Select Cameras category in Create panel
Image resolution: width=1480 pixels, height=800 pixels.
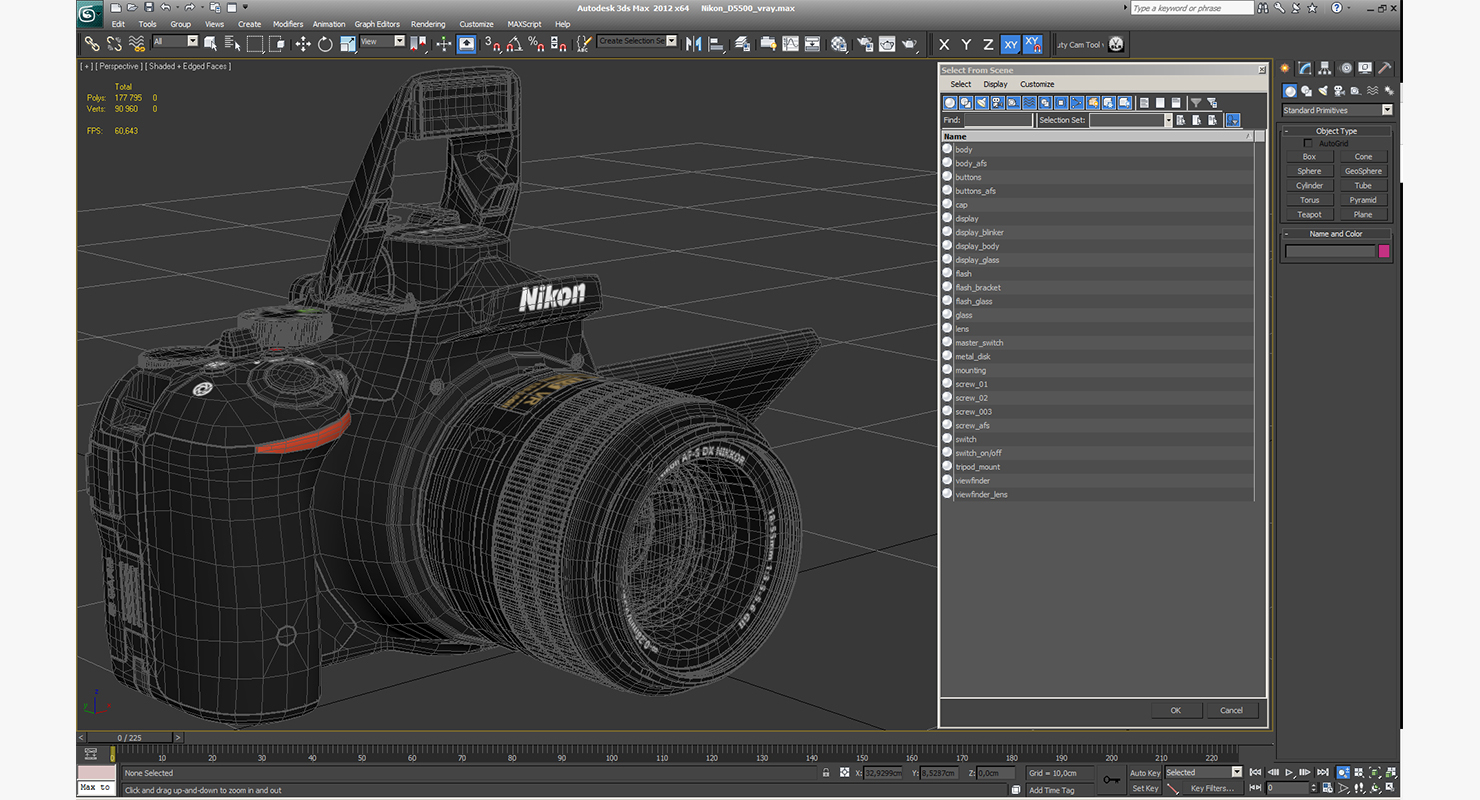pyautogui.click(x=1340, y=90)
